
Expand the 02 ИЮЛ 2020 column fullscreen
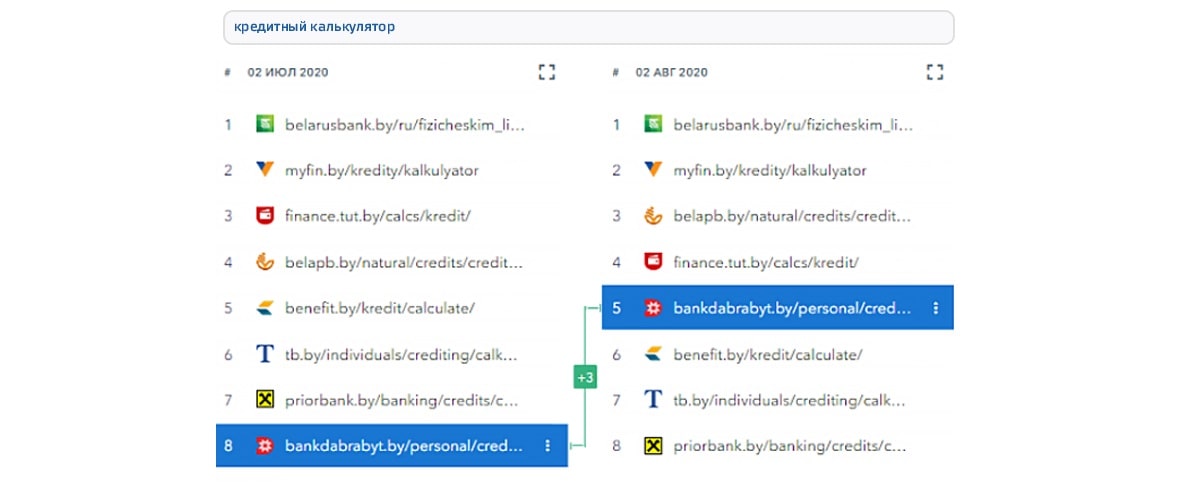click(x=546, y=72)
